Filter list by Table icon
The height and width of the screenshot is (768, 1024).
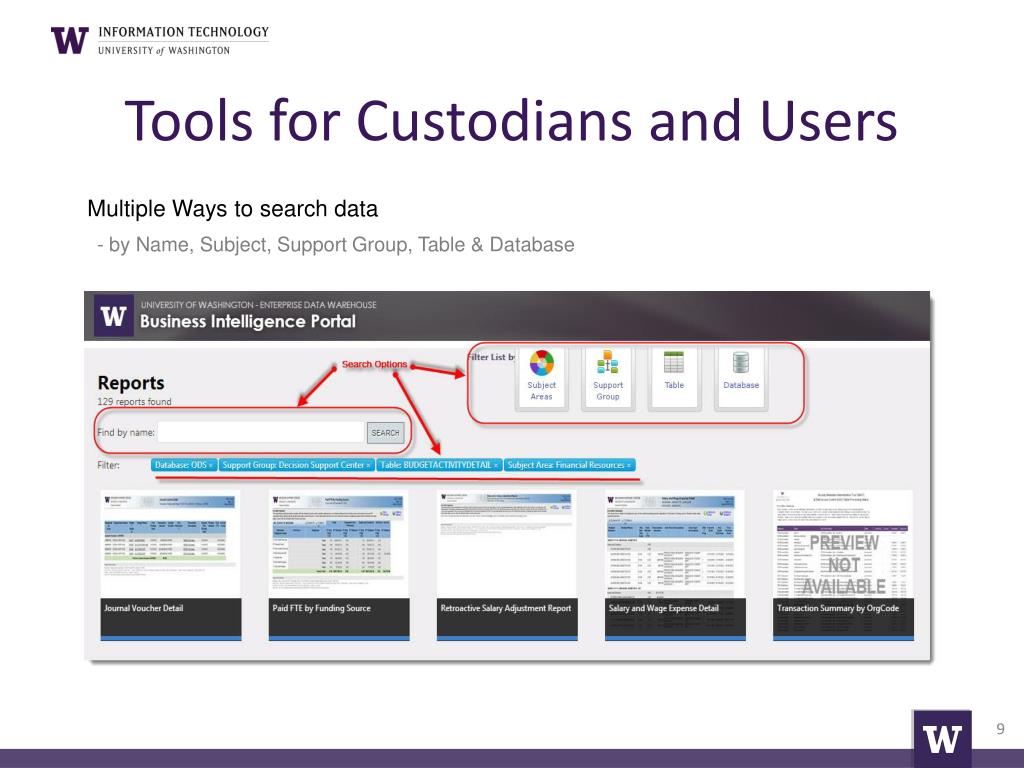pyautogui.click(x=674, y=377)
